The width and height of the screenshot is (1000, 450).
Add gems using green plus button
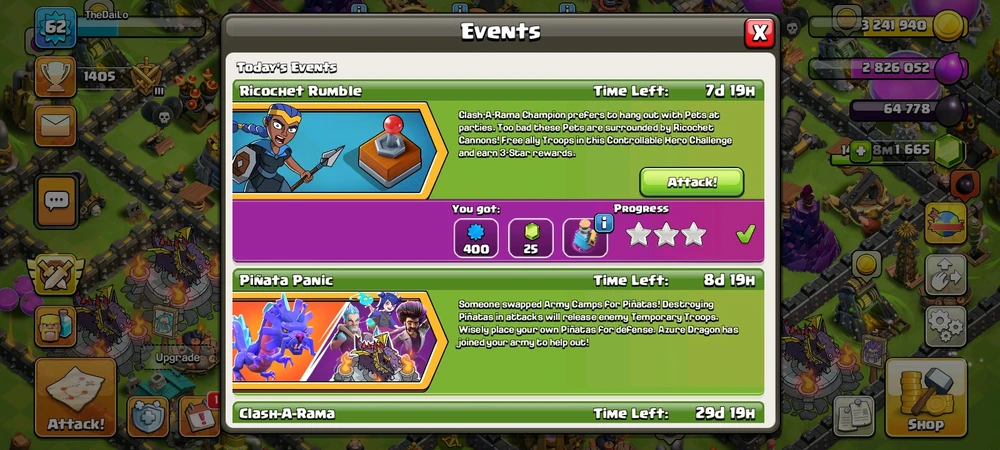click(x=860, y=152)
